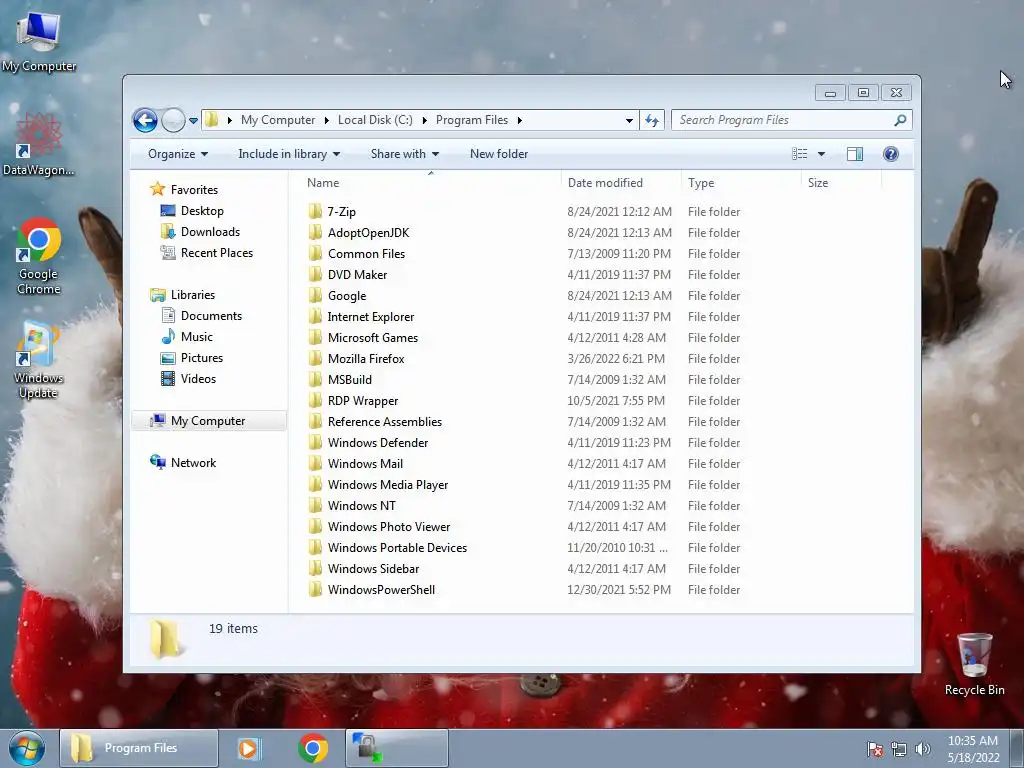Expand arrow after Program Files breadcrumb
The image size is (1024, 768).
click(520, 120)
